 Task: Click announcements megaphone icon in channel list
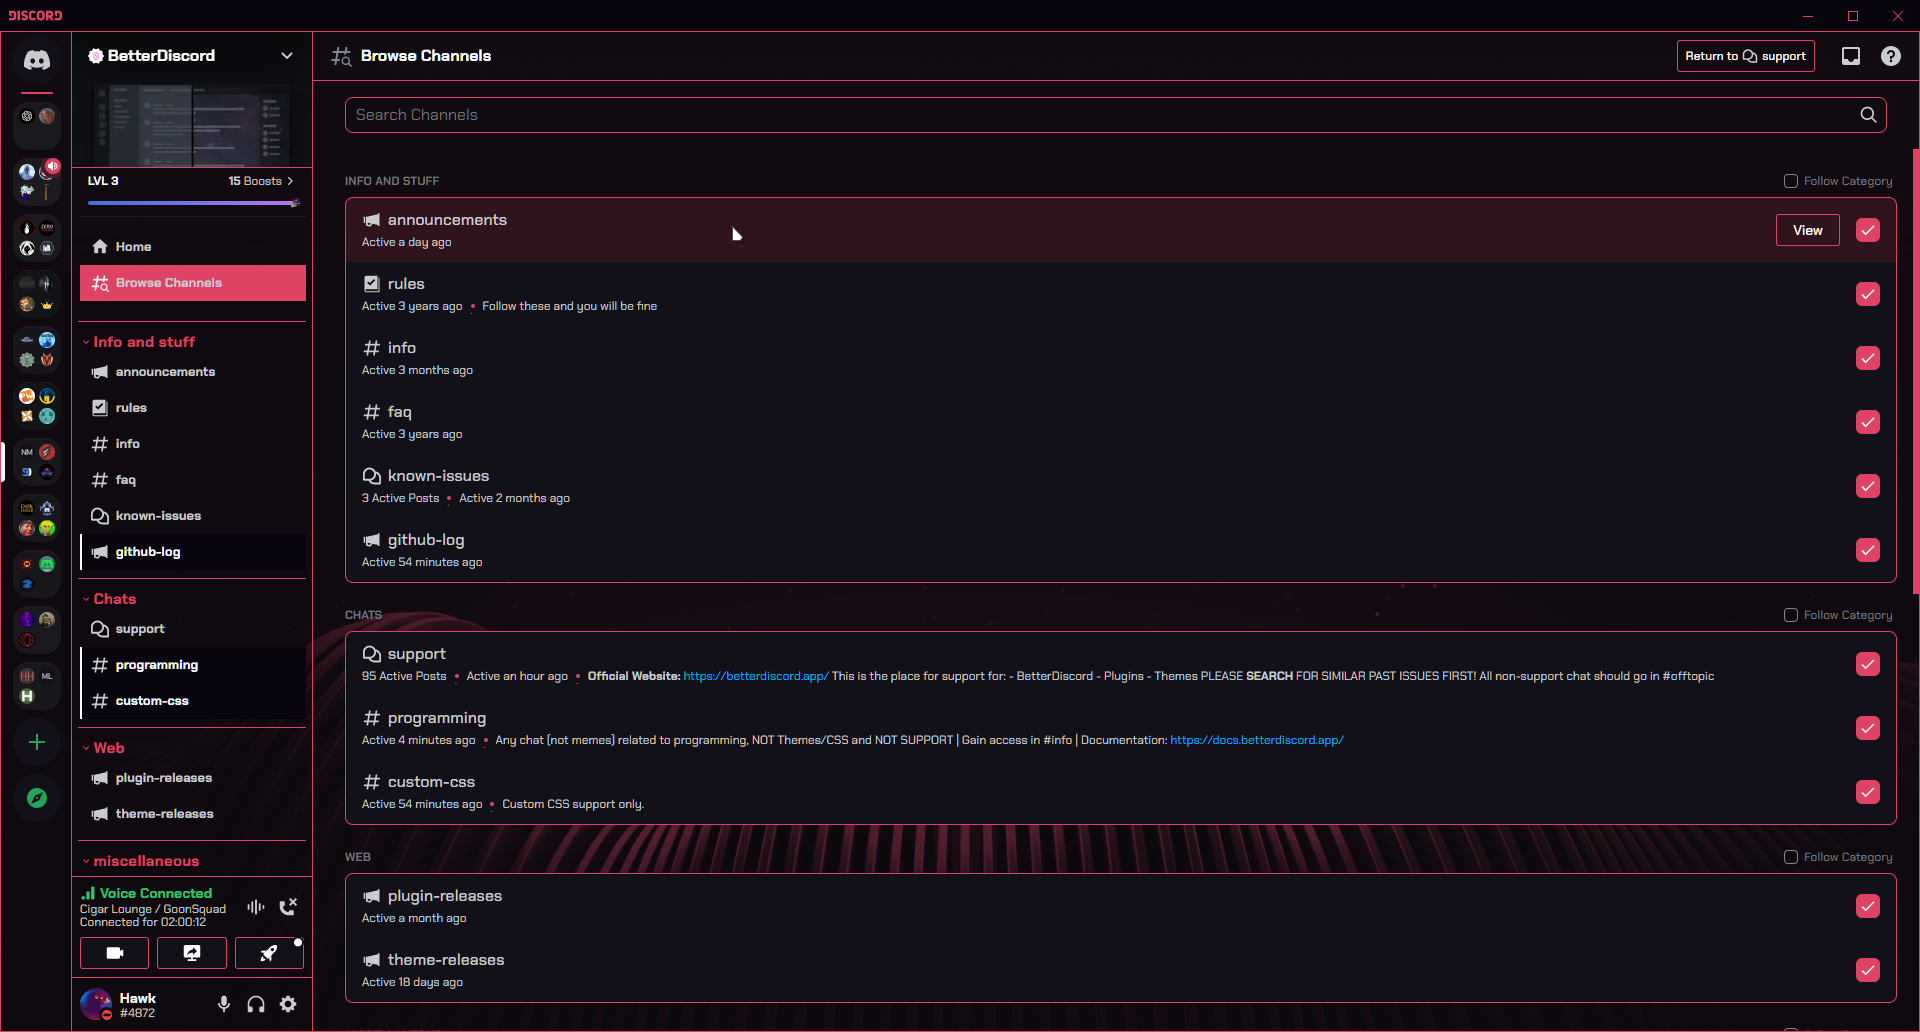click(100, 372)
